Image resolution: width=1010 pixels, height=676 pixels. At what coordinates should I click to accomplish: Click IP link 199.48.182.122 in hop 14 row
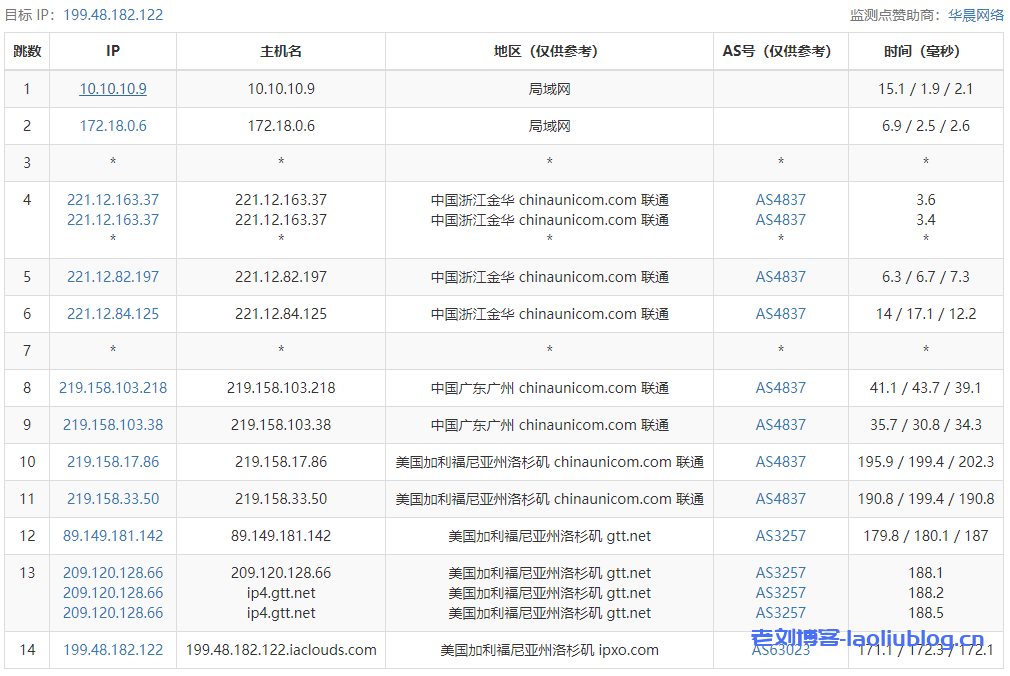point(113,650)
